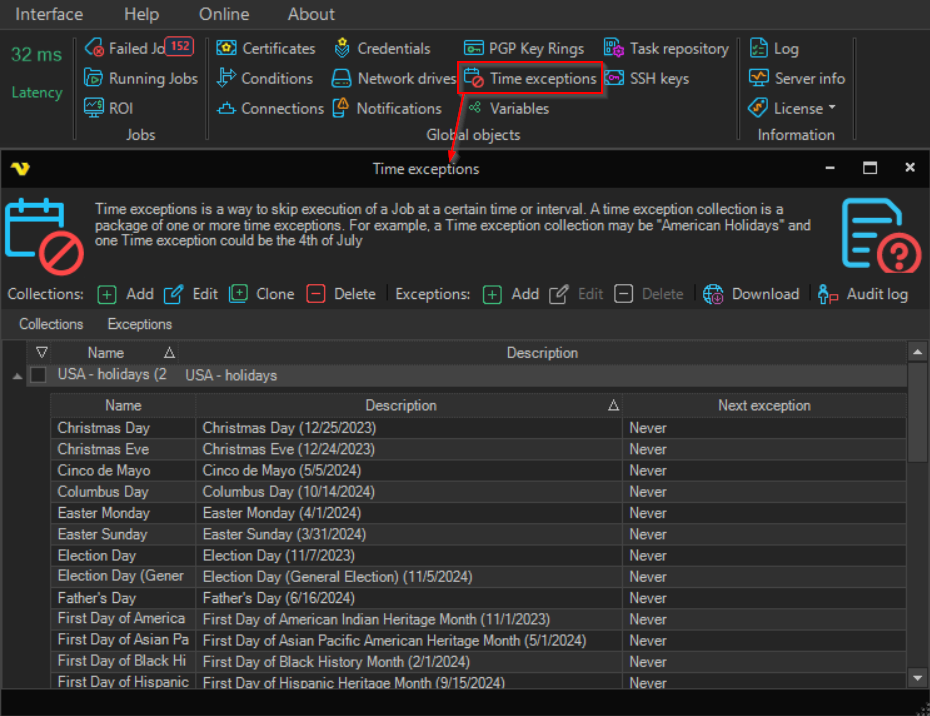Click the scroll down arrow of exceptions list
930x716 pixels.
(916, 678)
